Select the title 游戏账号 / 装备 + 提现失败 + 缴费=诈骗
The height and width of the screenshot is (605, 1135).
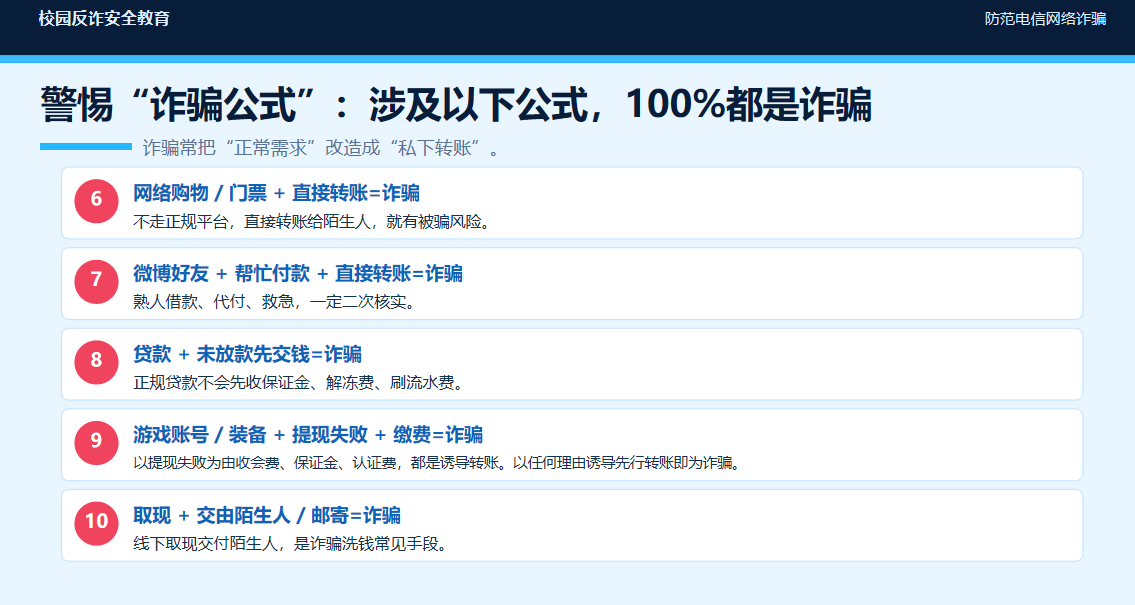308,435
